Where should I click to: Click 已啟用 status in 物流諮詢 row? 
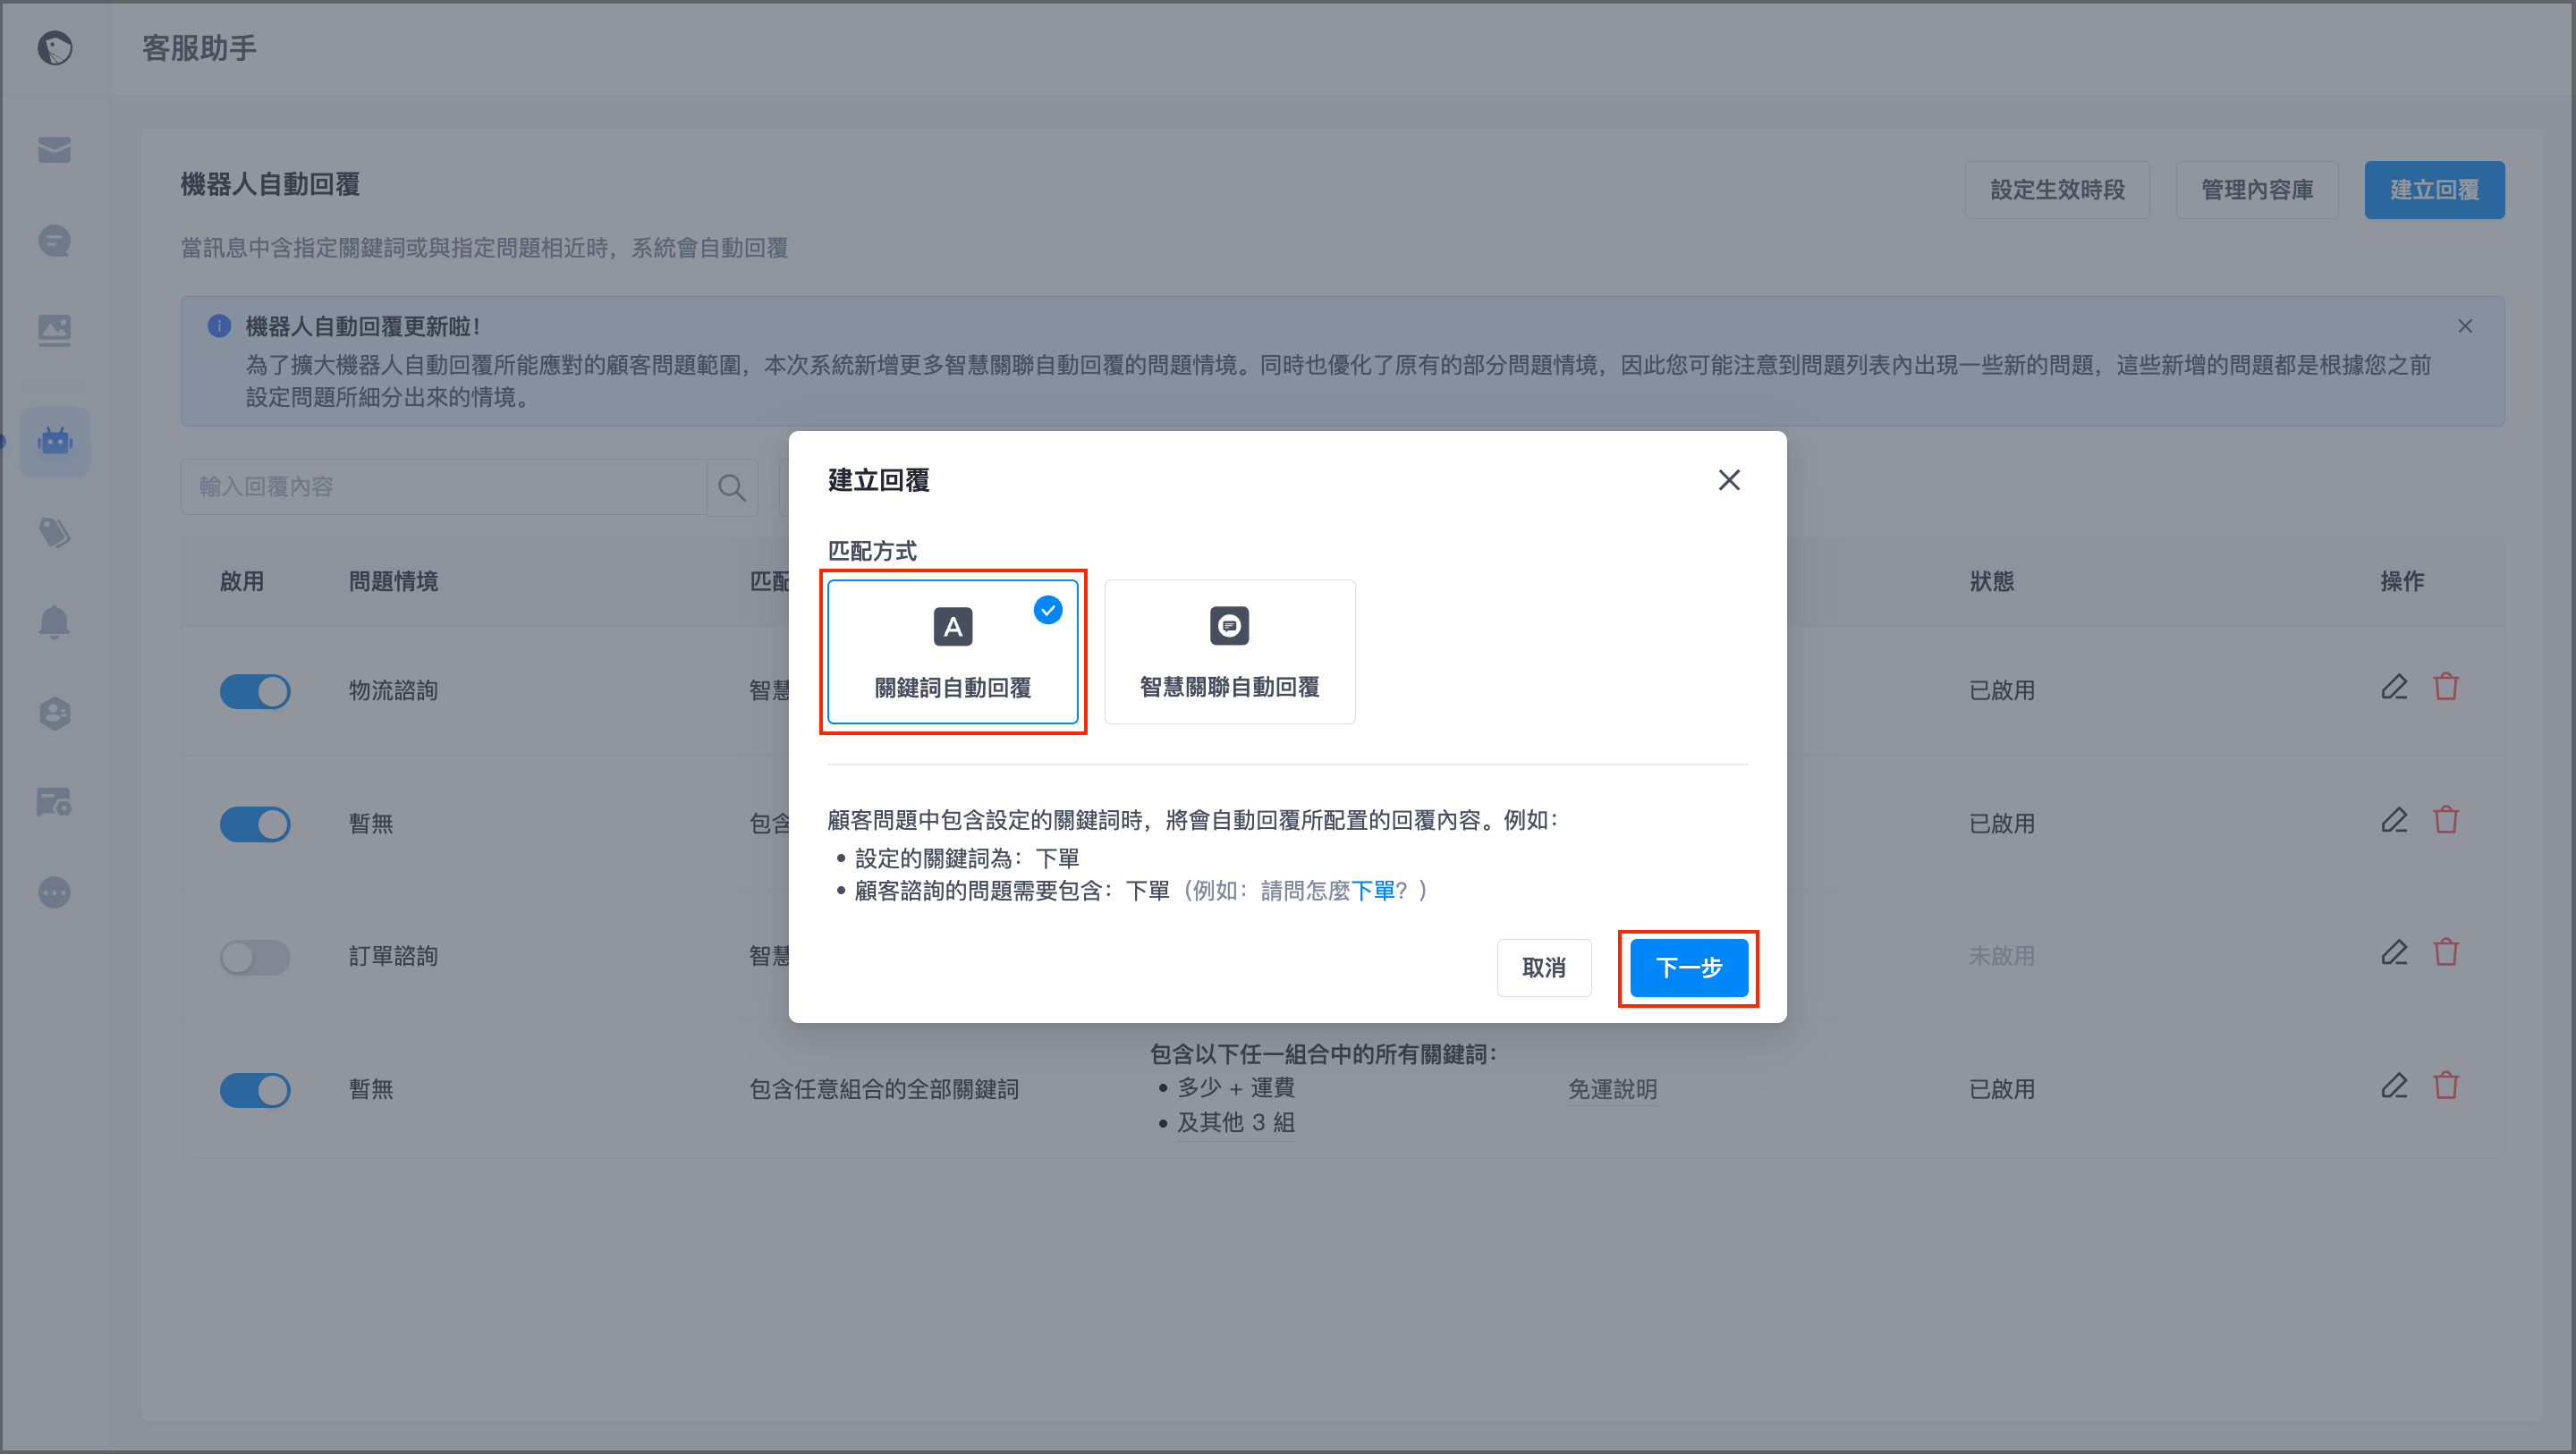coord(2002,691)
